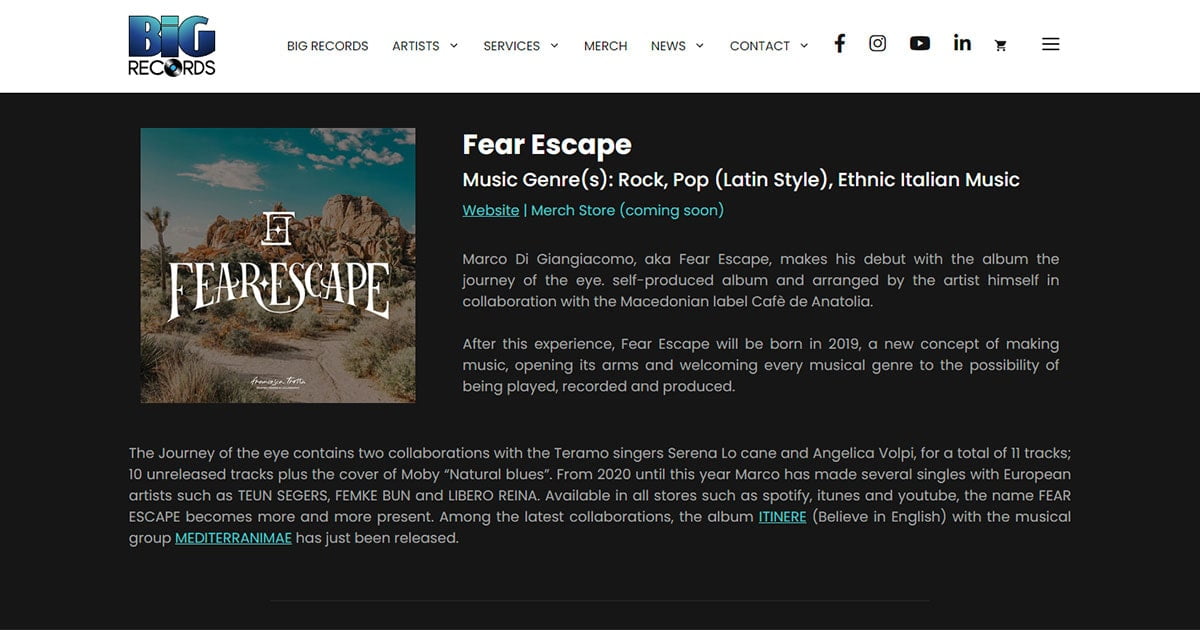
Task: Follow the ITINERE album link
Action: (x=780, y=516)
